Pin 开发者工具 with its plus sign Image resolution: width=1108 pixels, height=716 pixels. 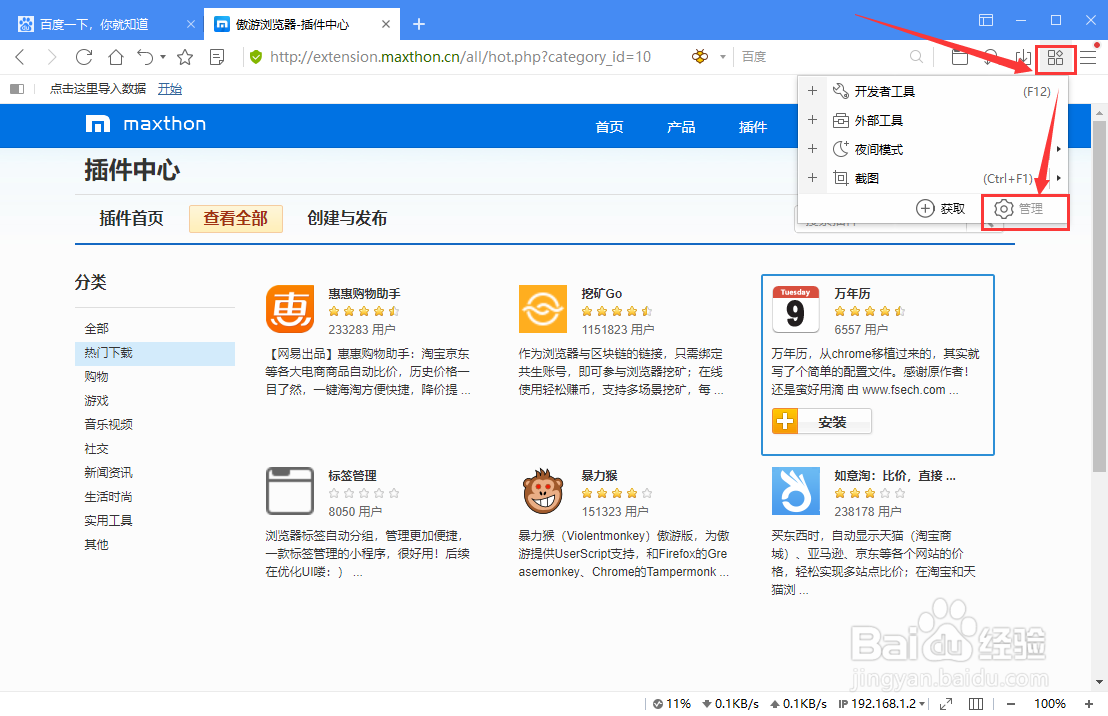coord(813,91)
